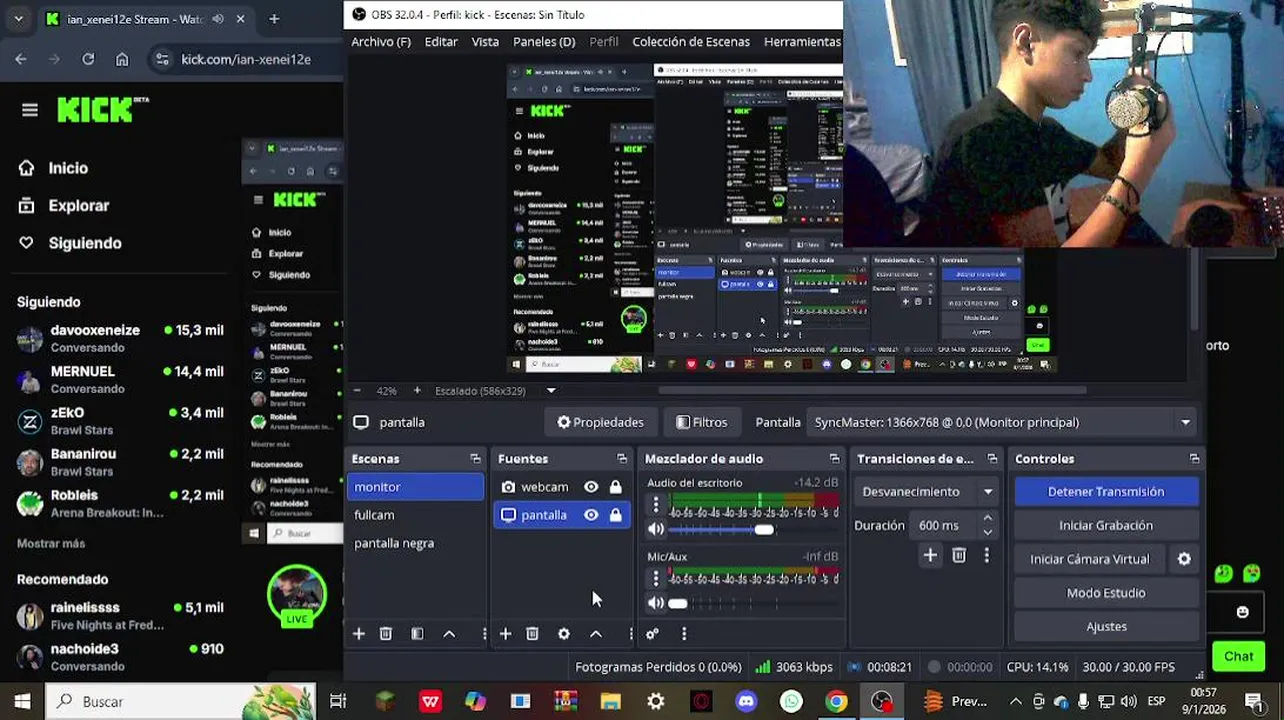Click Iniciar Cámara Virtual button
This screenshot has width=1284, height=720.
1090,559
